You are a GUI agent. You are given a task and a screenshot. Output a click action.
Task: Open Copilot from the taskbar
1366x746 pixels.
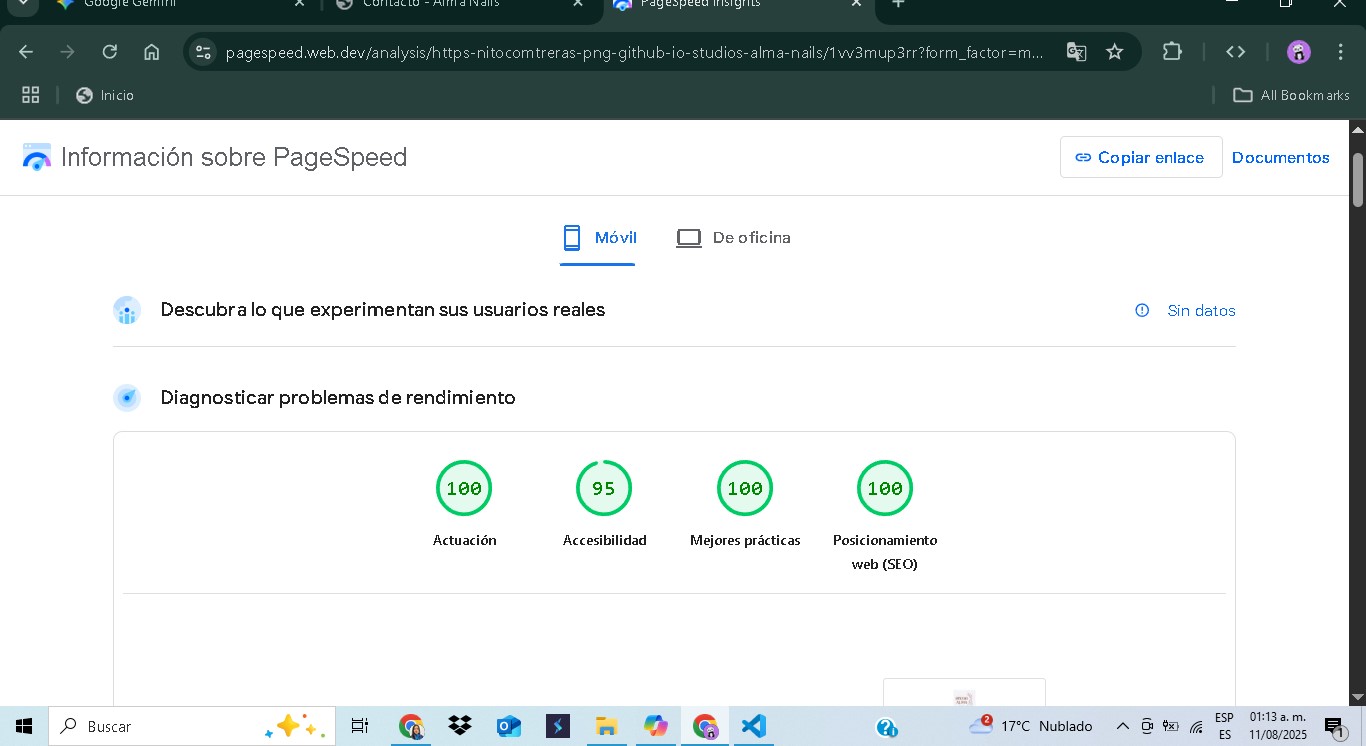(655, 726)
